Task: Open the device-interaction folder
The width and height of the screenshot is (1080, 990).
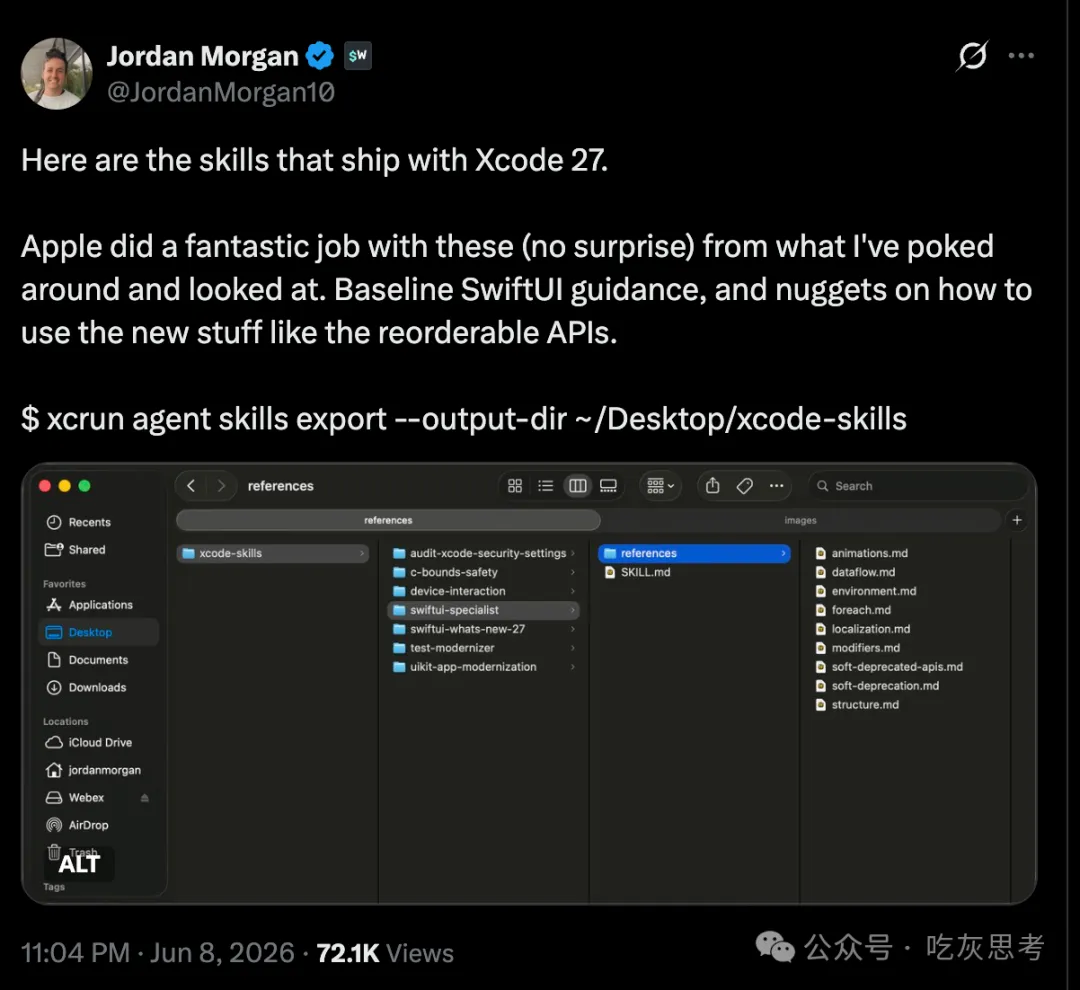Action: (x=484, y=591)
